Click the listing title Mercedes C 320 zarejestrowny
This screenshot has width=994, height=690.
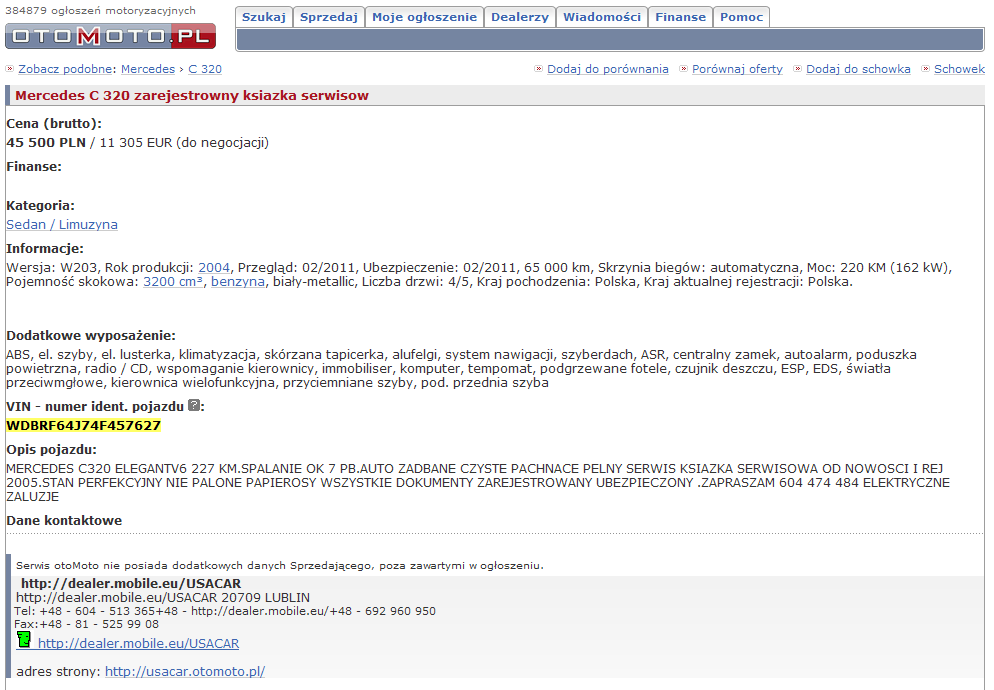(x=192, y=96)
